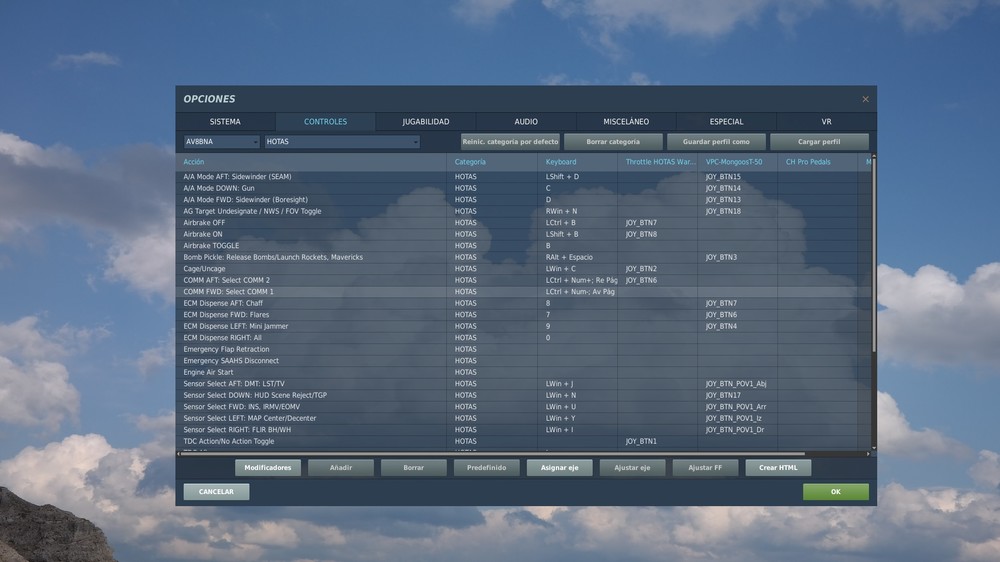Image resolution: width=1000 pixels, height=562 pixels.
Task: Expand the HOTAS category dropdown
Action: tap(342, 142)
